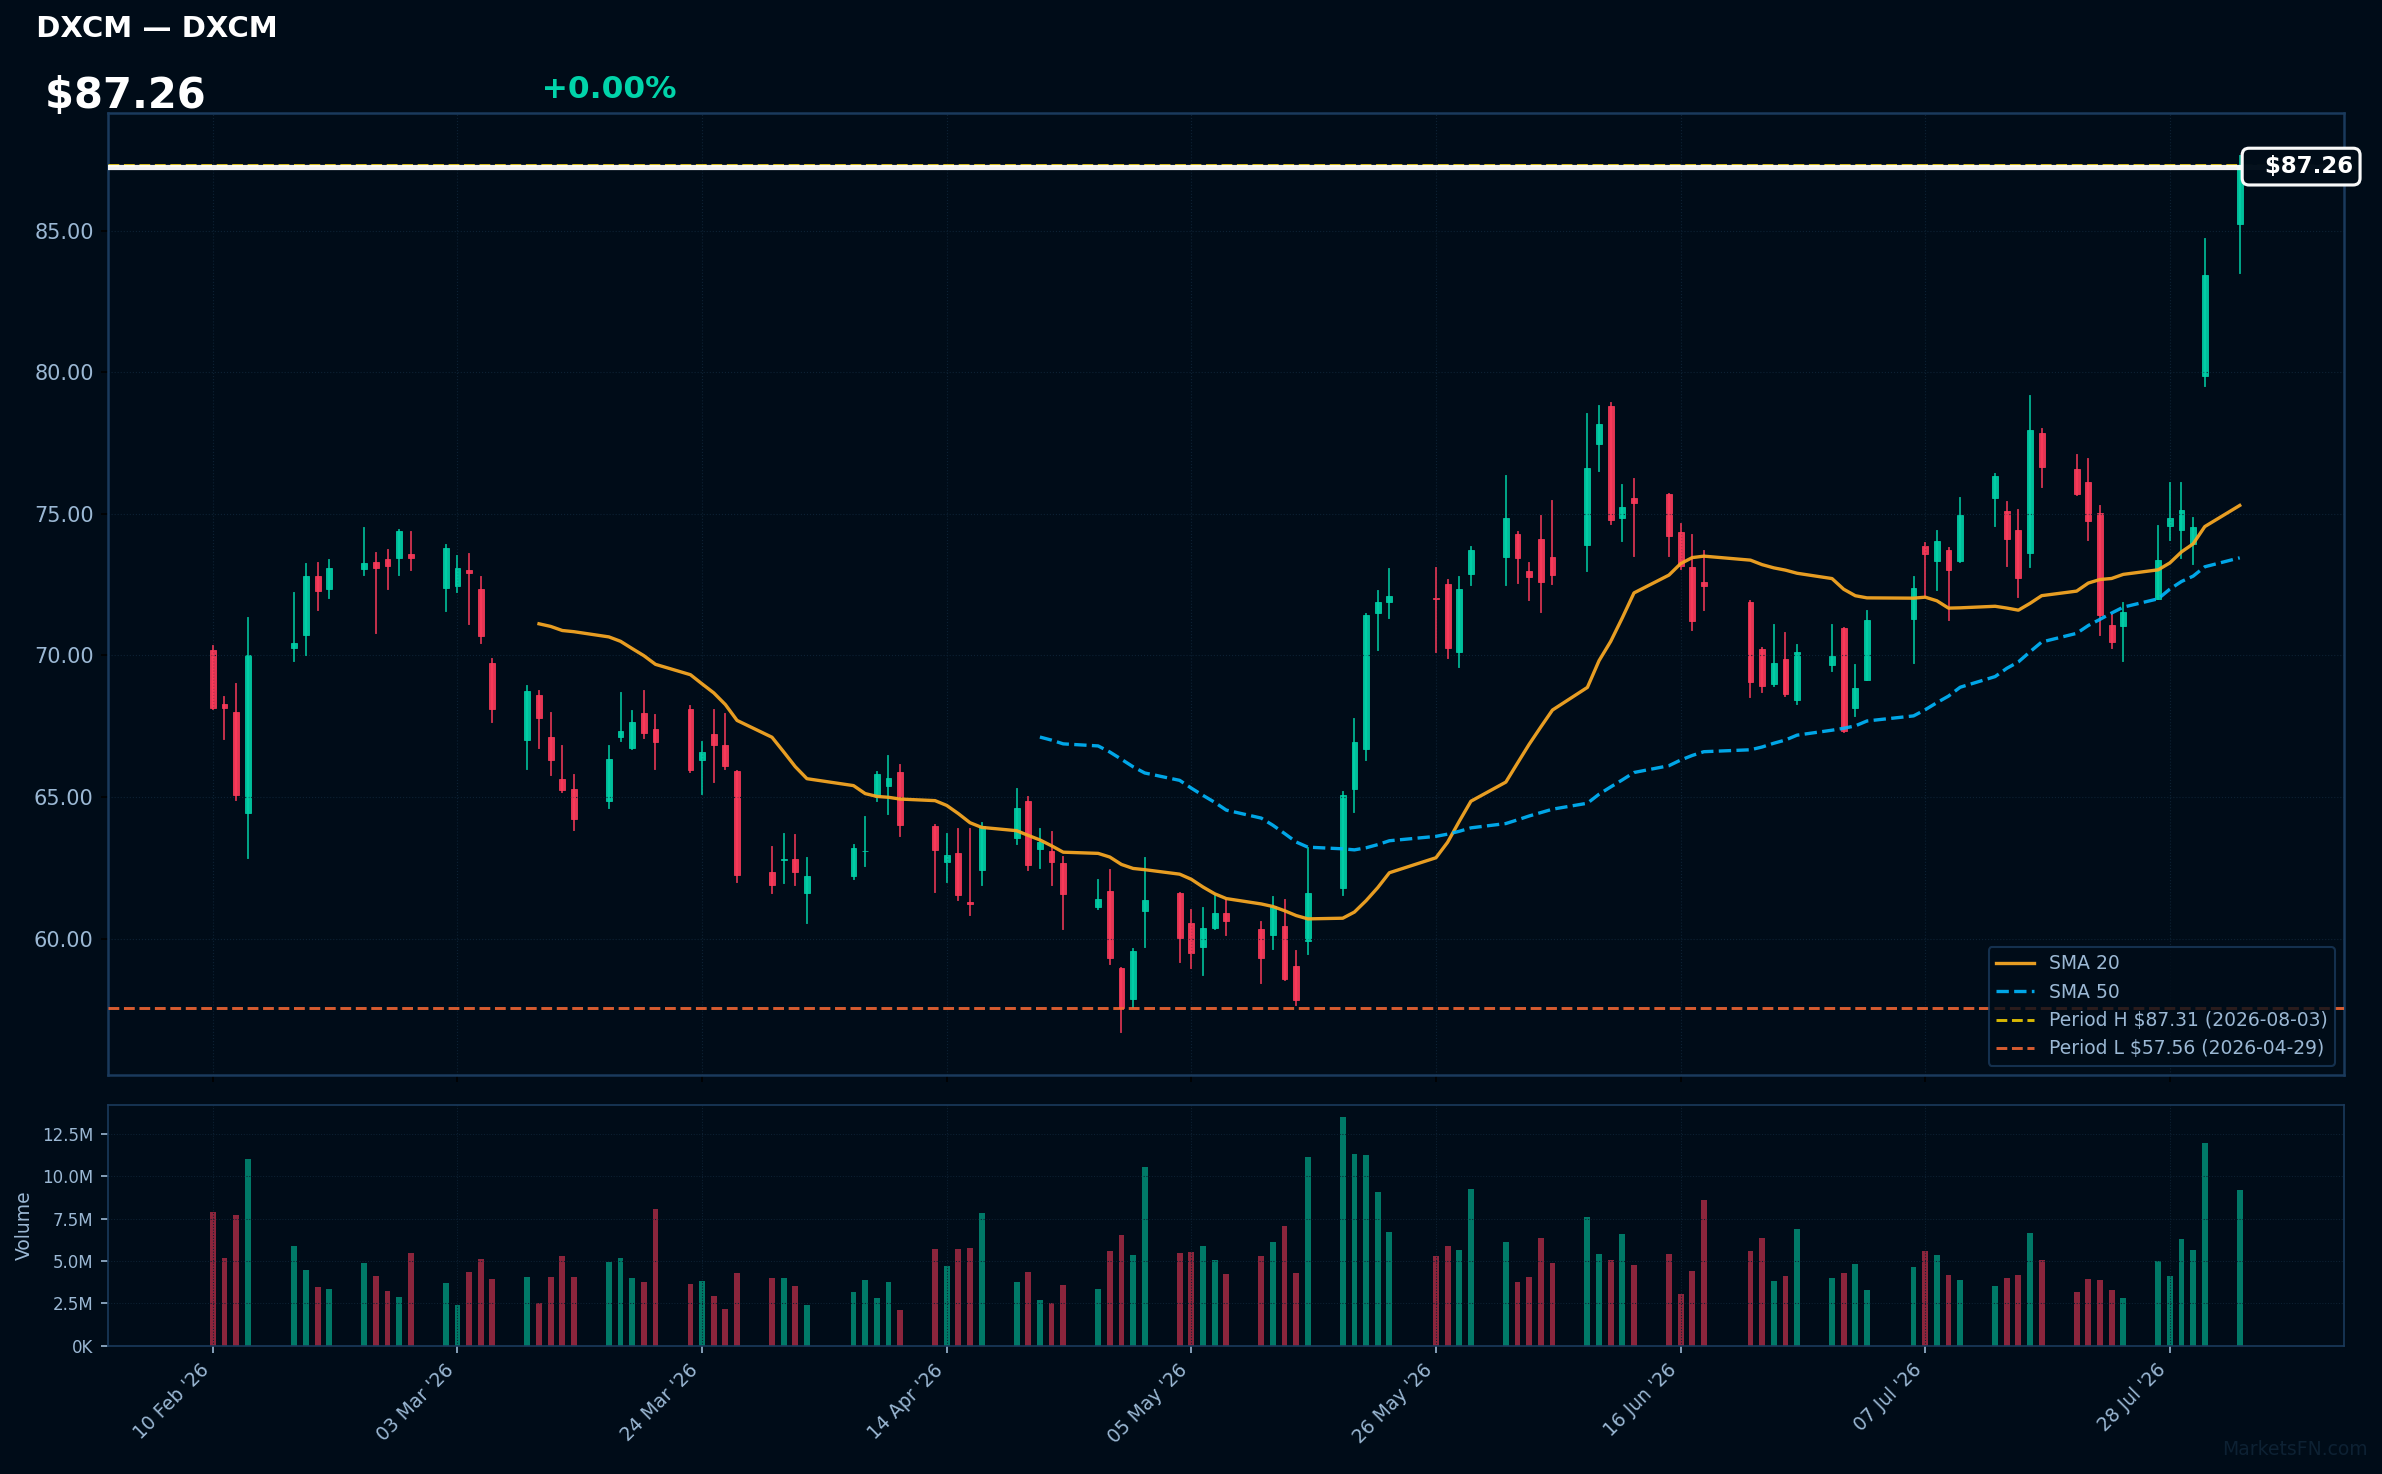Click the 12.5M volume axis label
Screen dimensions: 2382x1474
(x=68, y=1135)
